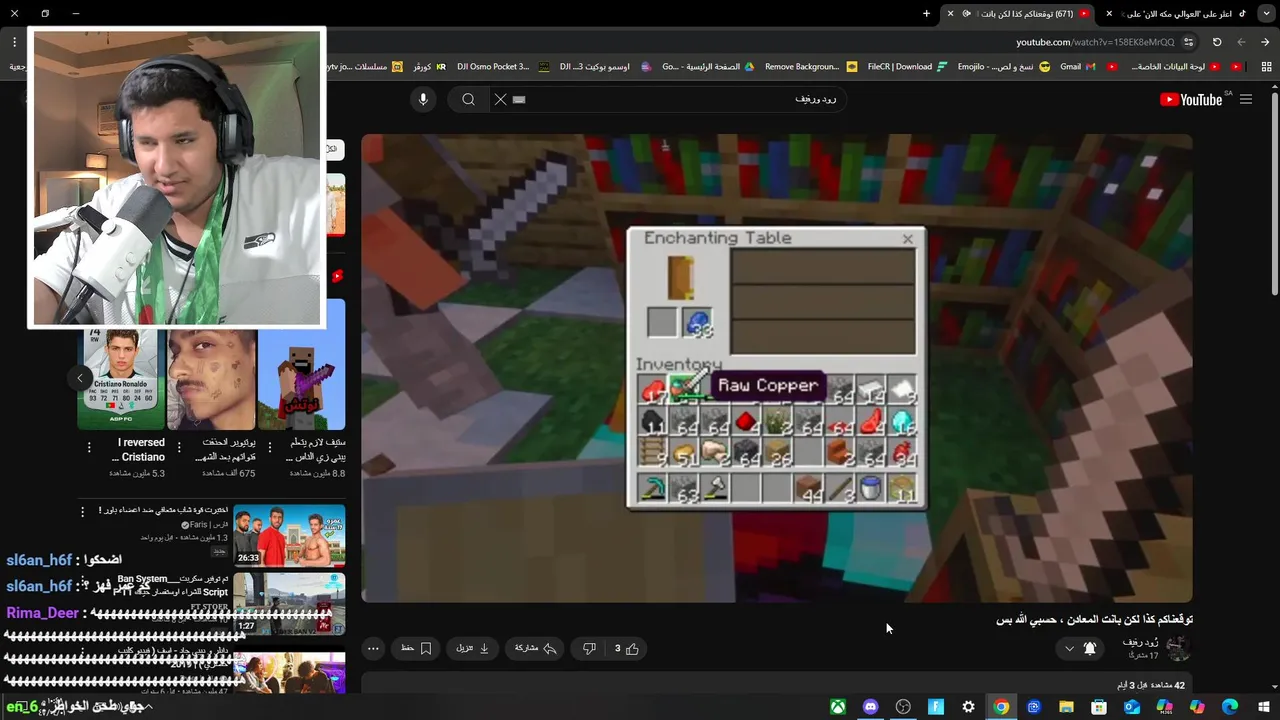Open the KR كورقر bookmark
The width and height of the screenshot is (1280, 720).
[429, 67]
